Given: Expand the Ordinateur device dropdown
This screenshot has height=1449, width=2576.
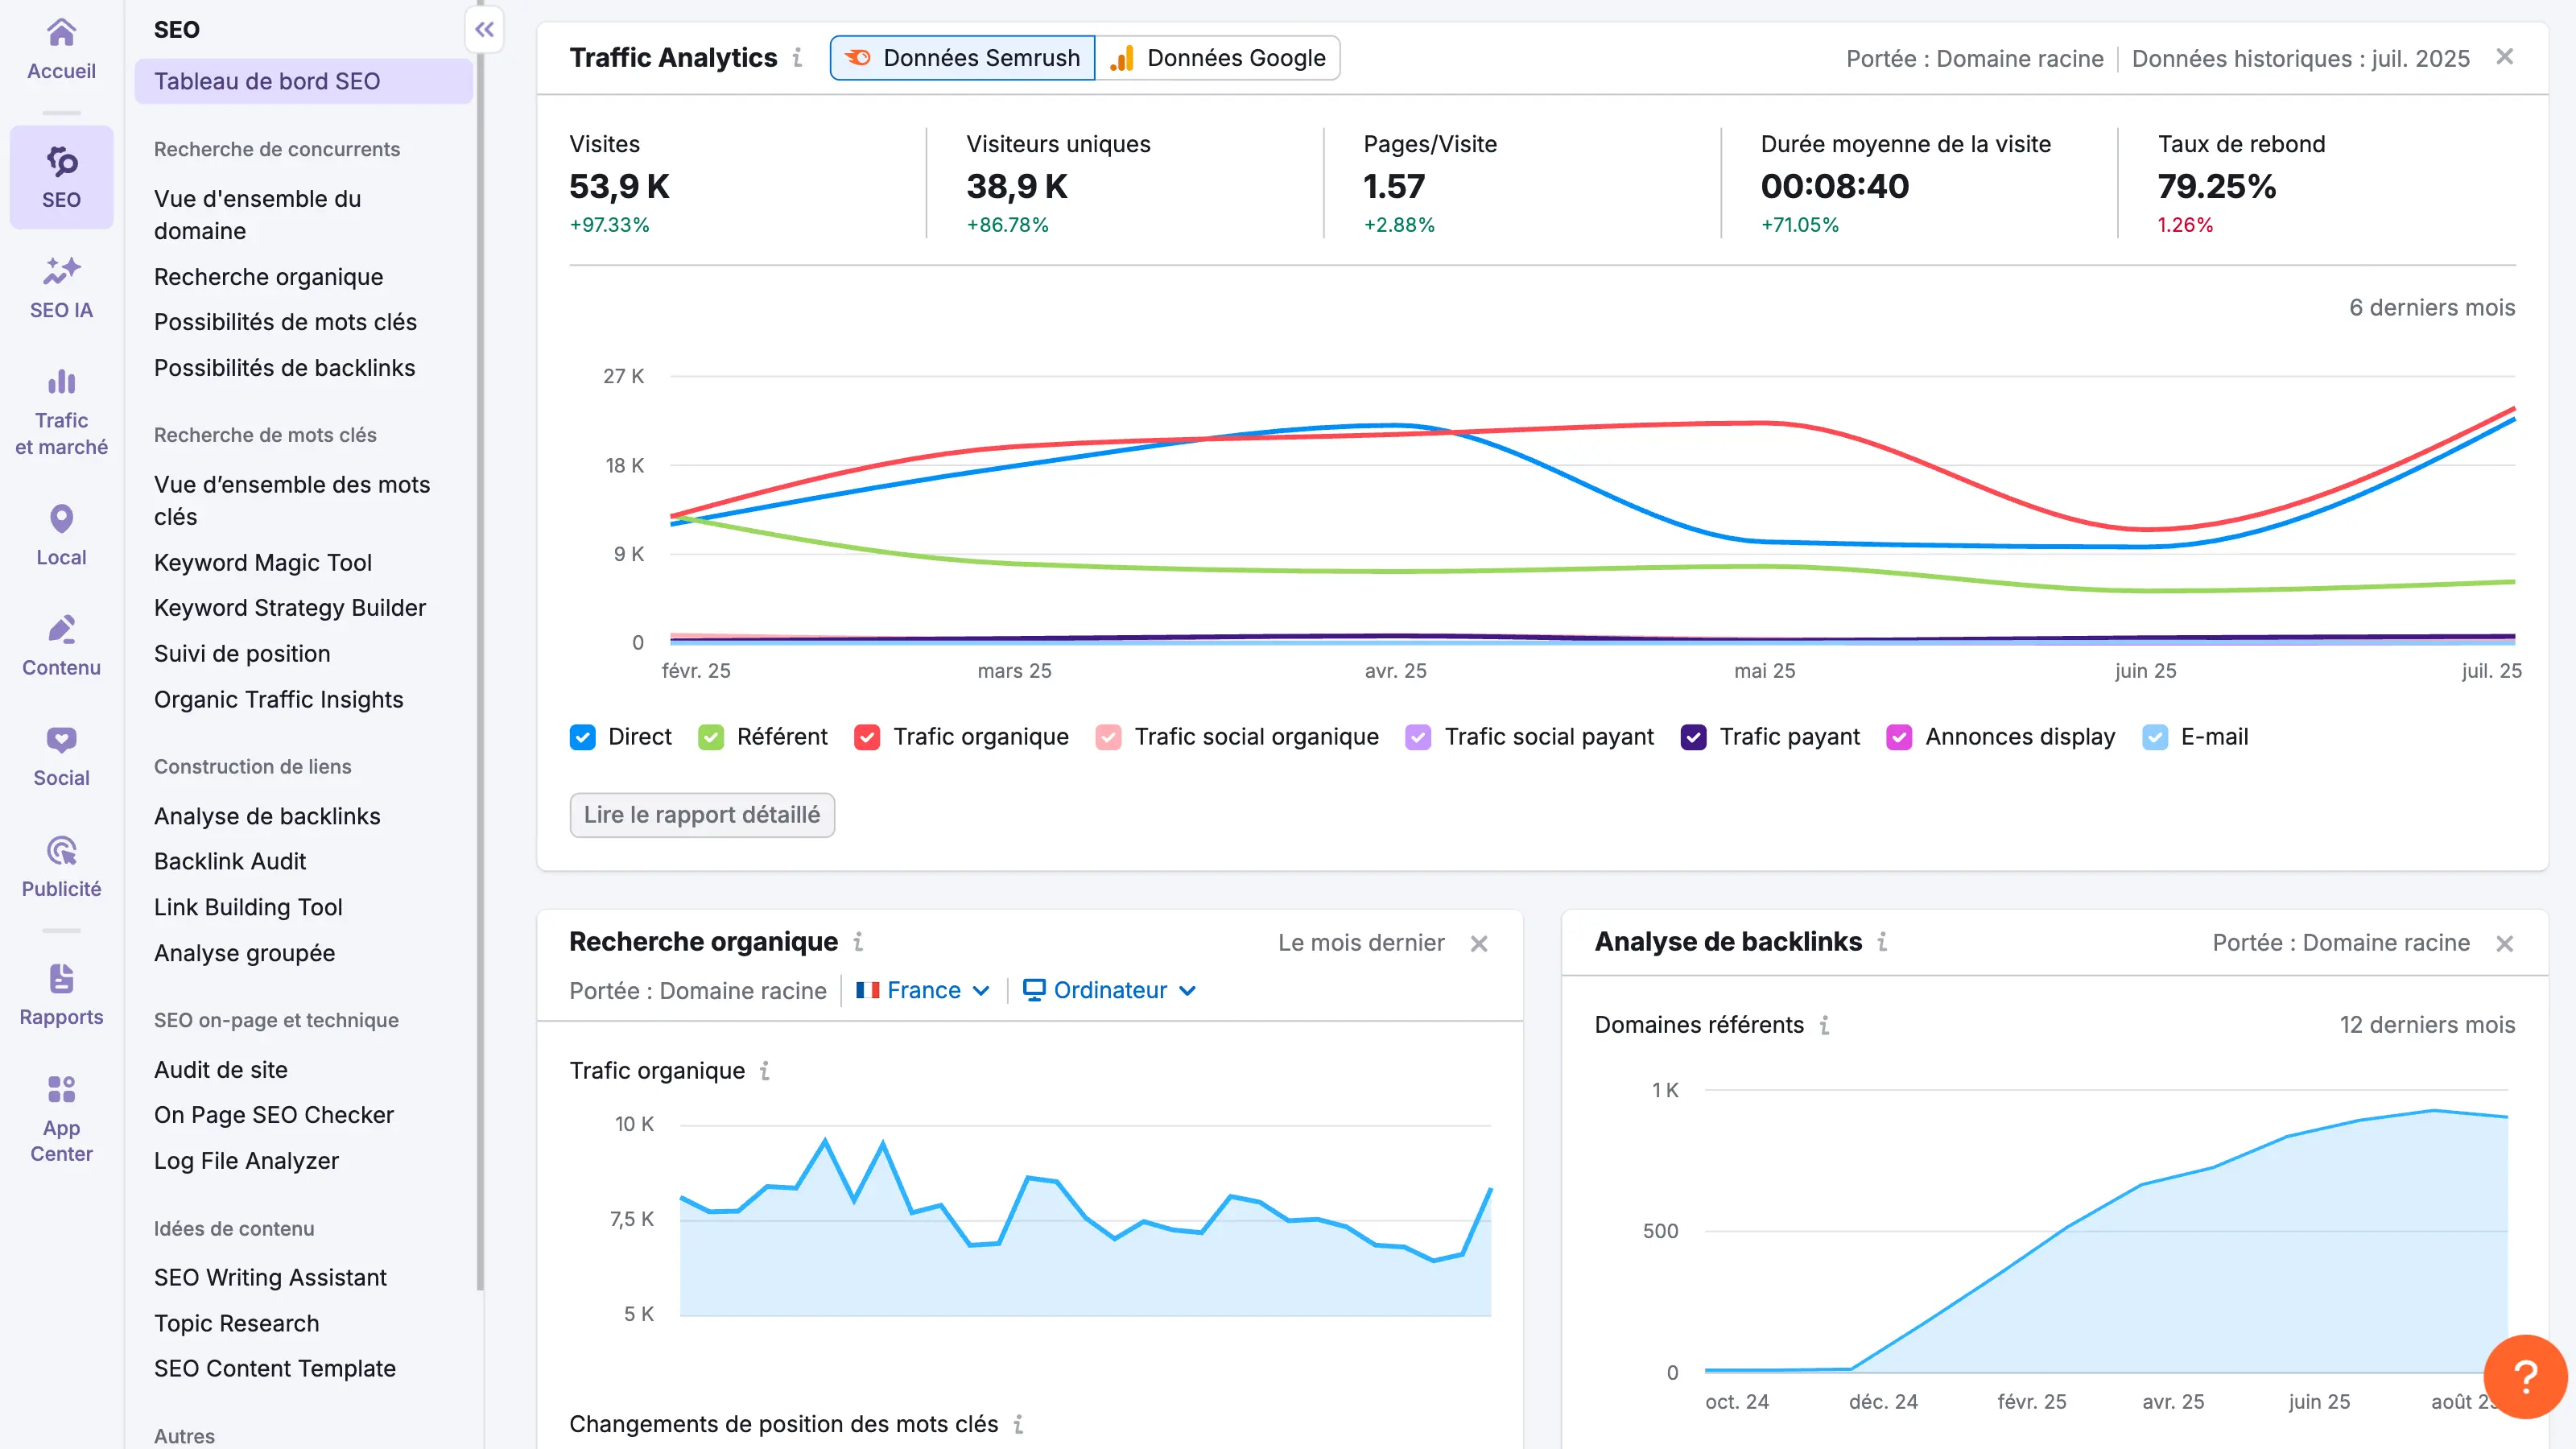Looking at the screenshot, I should (1109, 990).
